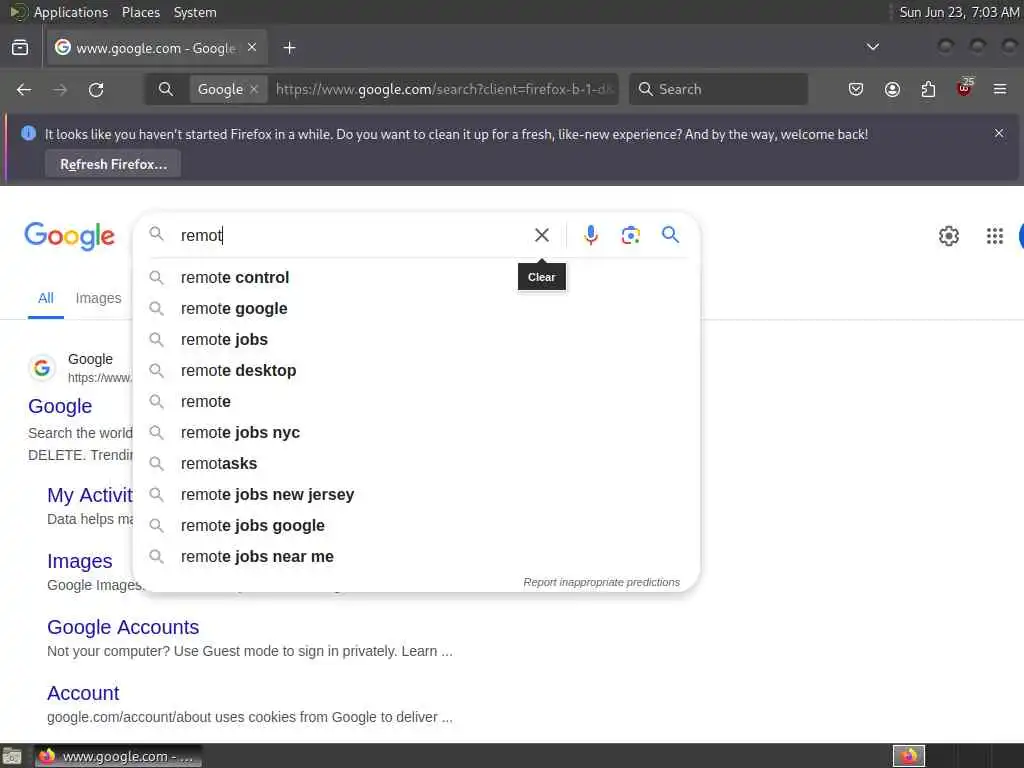Open the Account result link
This screenshot has height=768, width=1024.
[x=83, y=694]
